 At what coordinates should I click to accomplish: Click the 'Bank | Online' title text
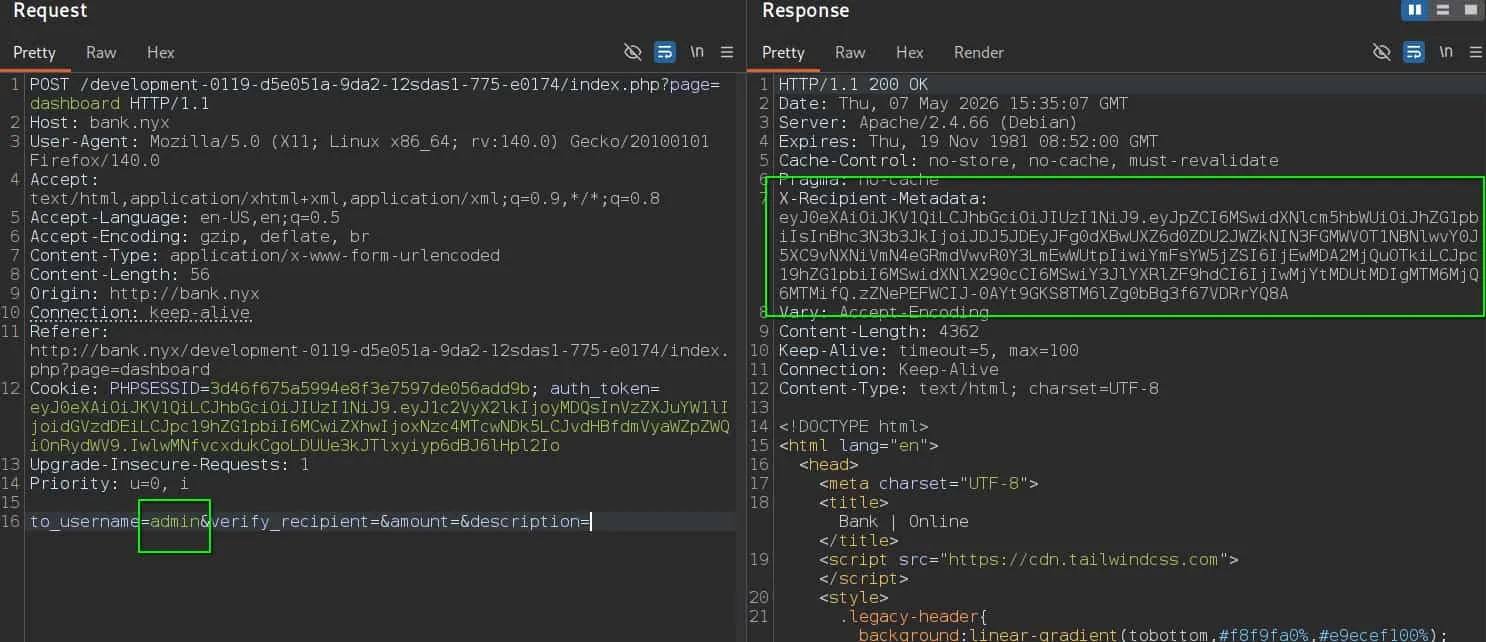point(904,522)
